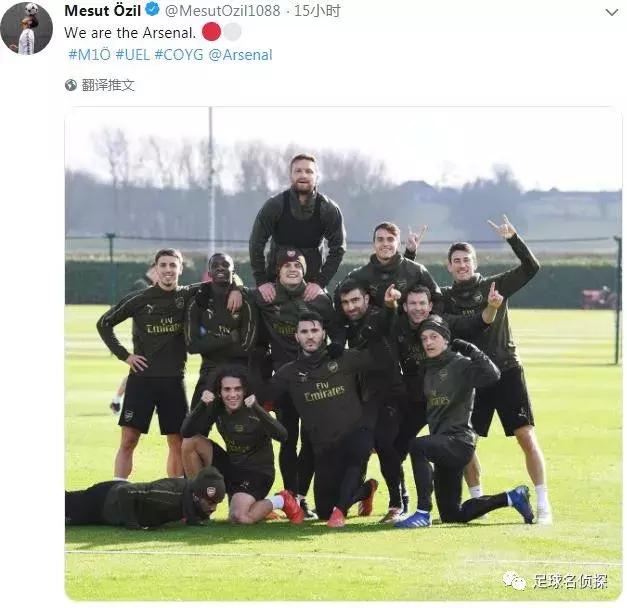Click the WeChat logo in the photo watermark
The height and width of the screenshot is (608, 627).
click(x=515, y=581)
